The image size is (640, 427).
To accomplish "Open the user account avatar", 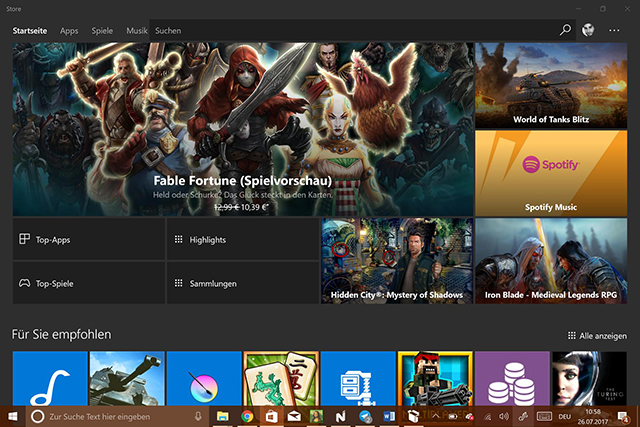I will (x=588, y=30).
